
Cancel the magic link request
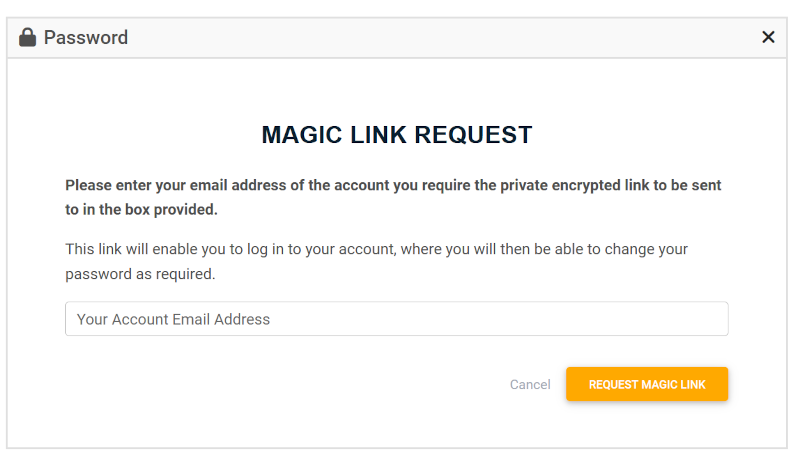coord(530,384)
